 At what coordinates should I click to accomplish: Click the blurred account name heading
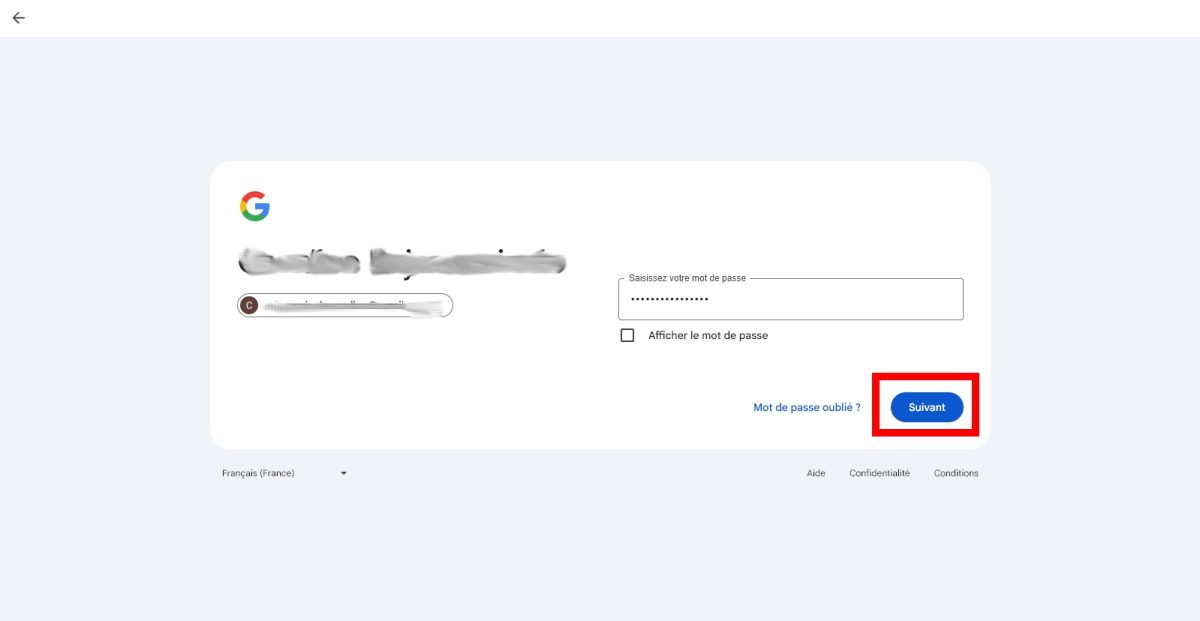[x=402, y=262]
